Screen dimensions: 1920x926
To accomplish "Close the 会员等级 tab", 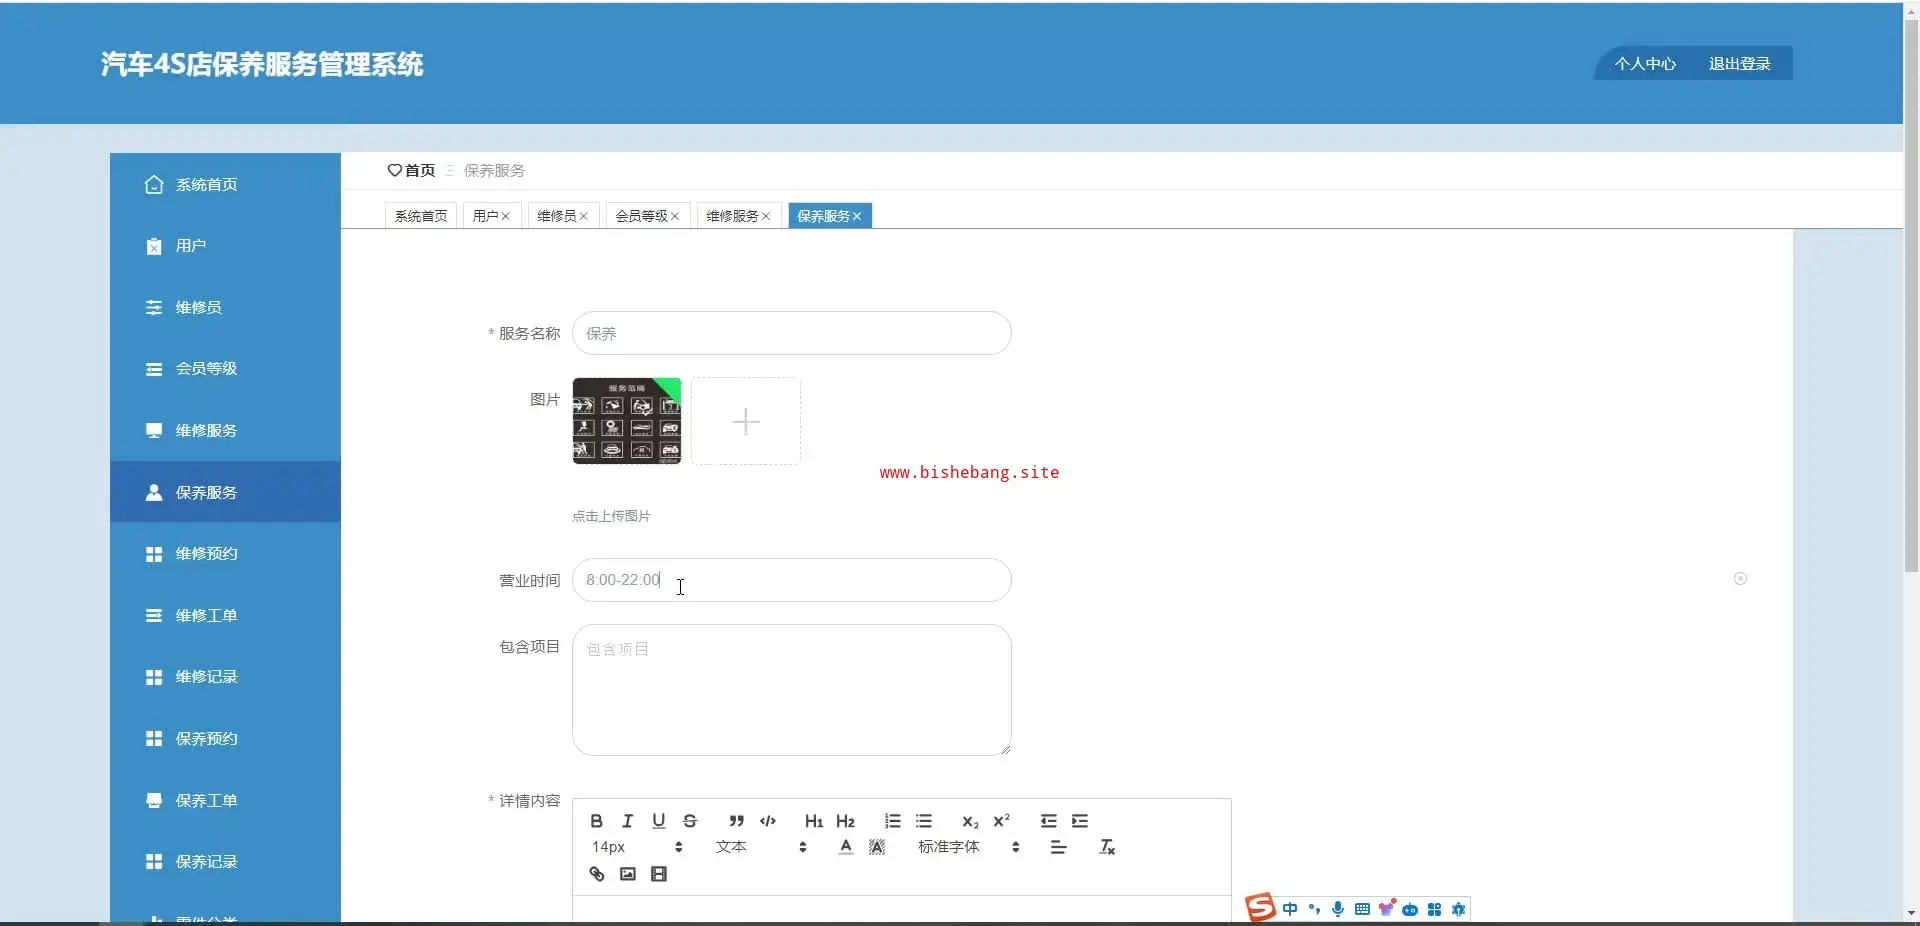I will coord(675,216).
